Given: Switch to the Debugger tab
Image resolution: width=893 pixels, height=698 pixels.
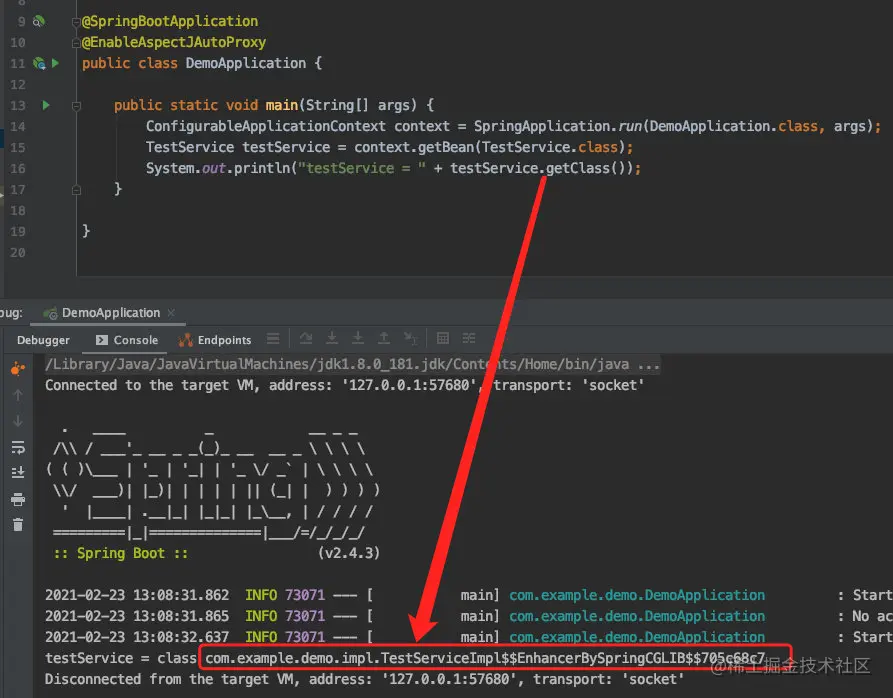Looking at the screenshot, I should 43,340.
